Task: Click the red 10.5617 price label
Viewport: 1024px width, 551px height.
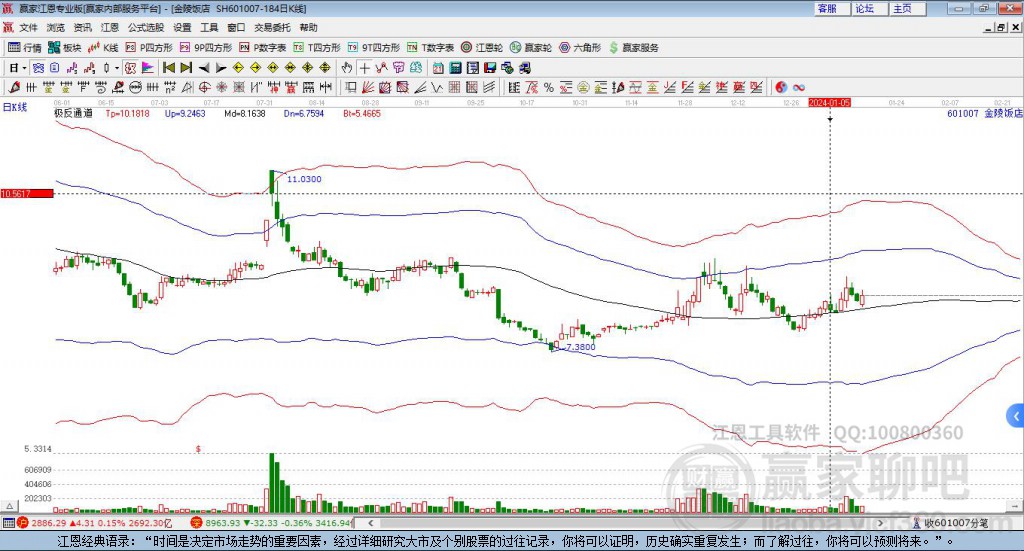Action: (27, 193)
